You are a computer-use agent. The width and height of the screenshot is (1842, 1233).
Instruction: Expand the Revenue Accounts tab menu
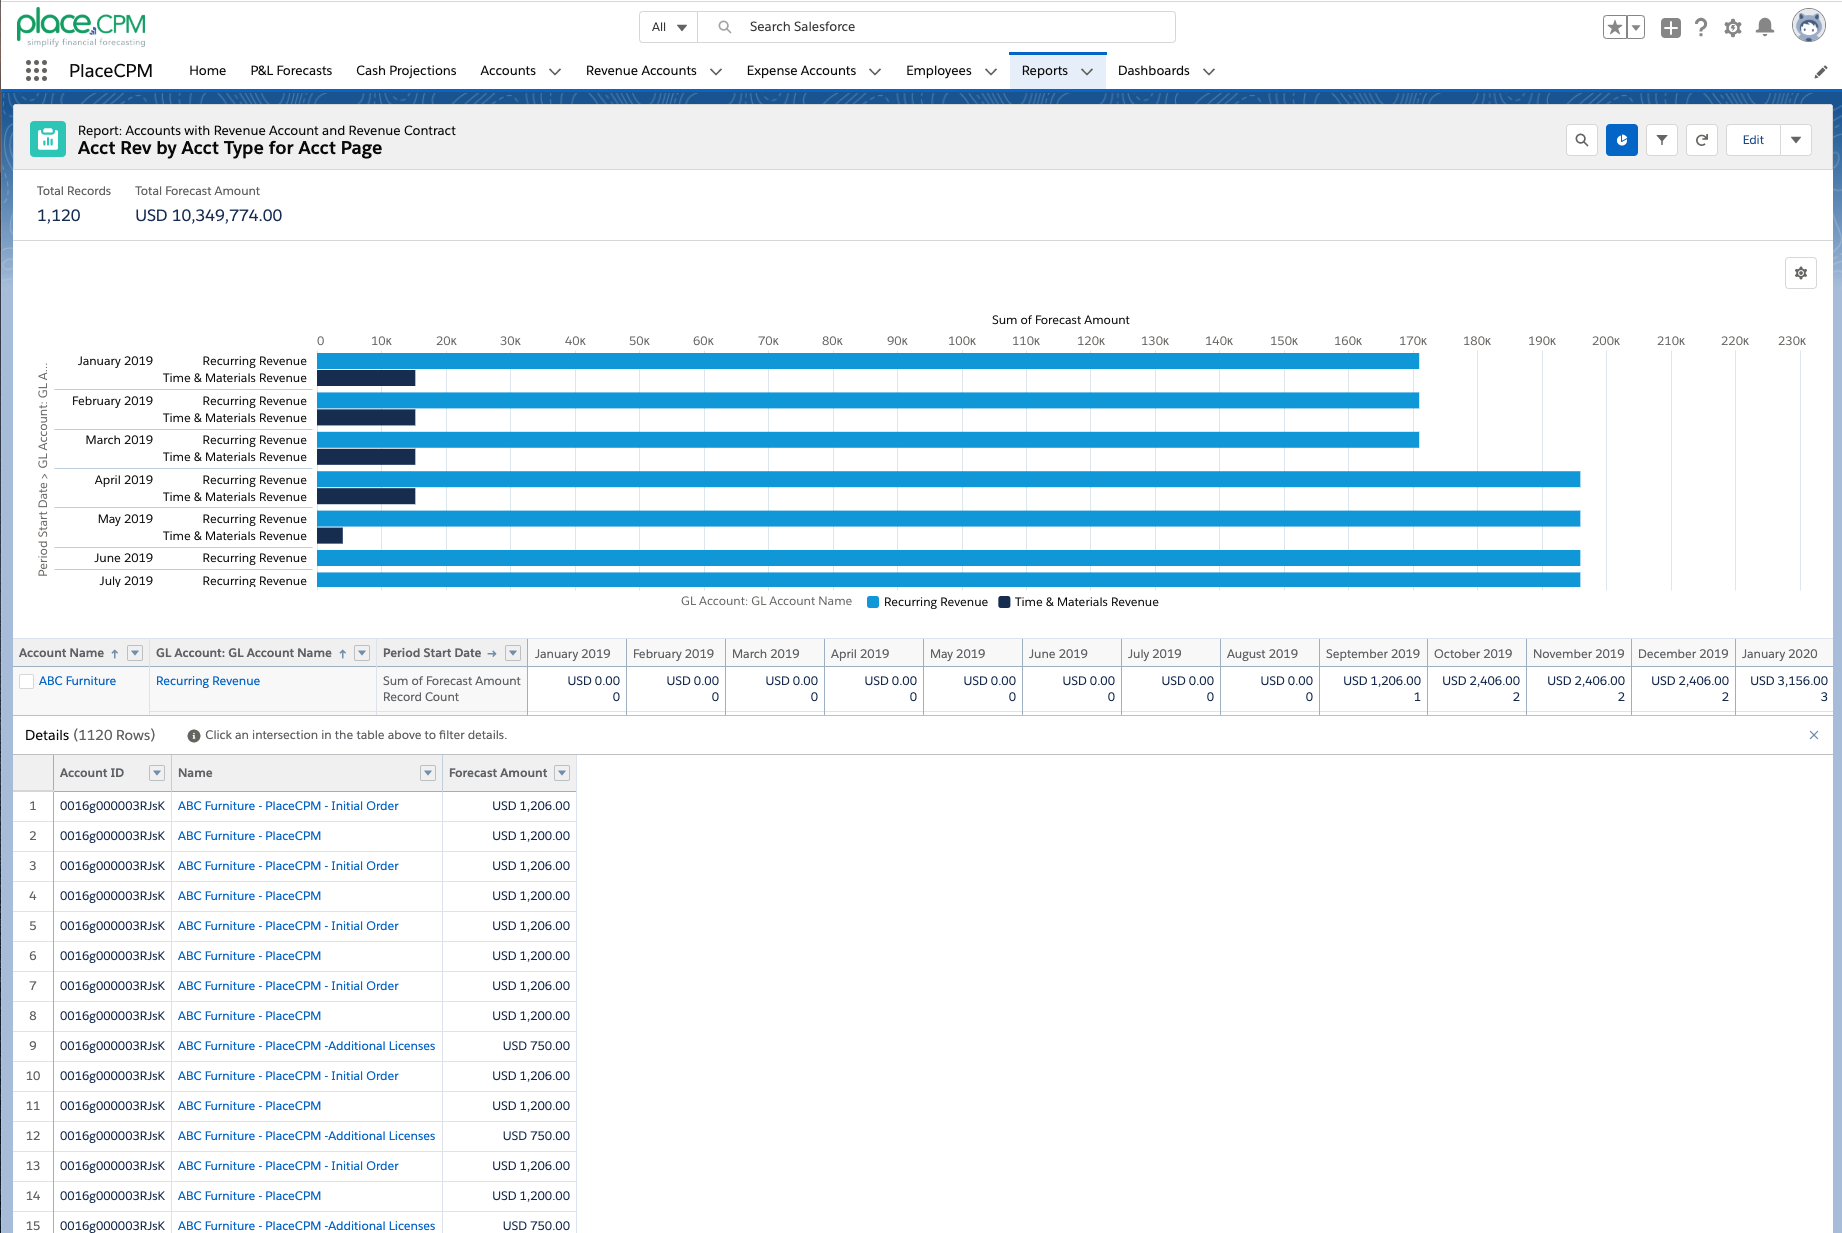716,71
